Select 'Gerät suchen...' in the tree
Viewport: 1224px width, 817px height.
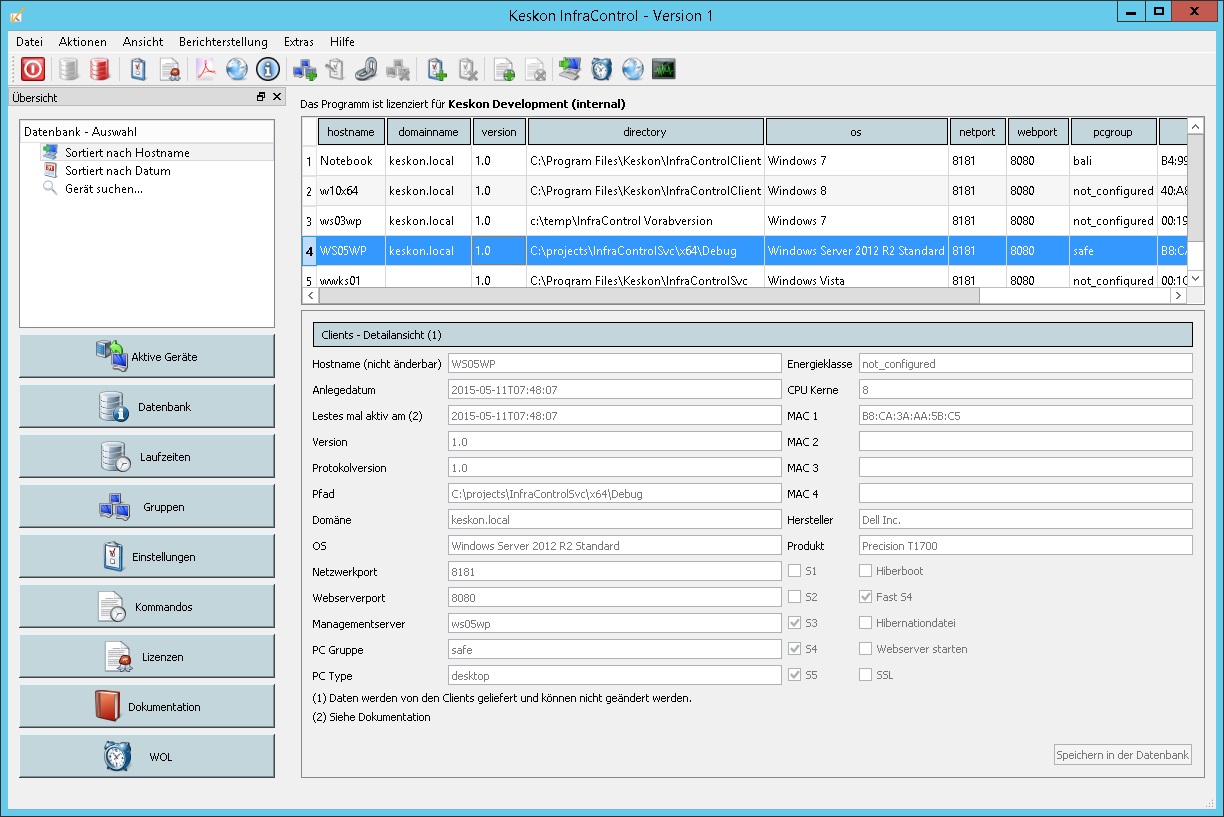103,189
